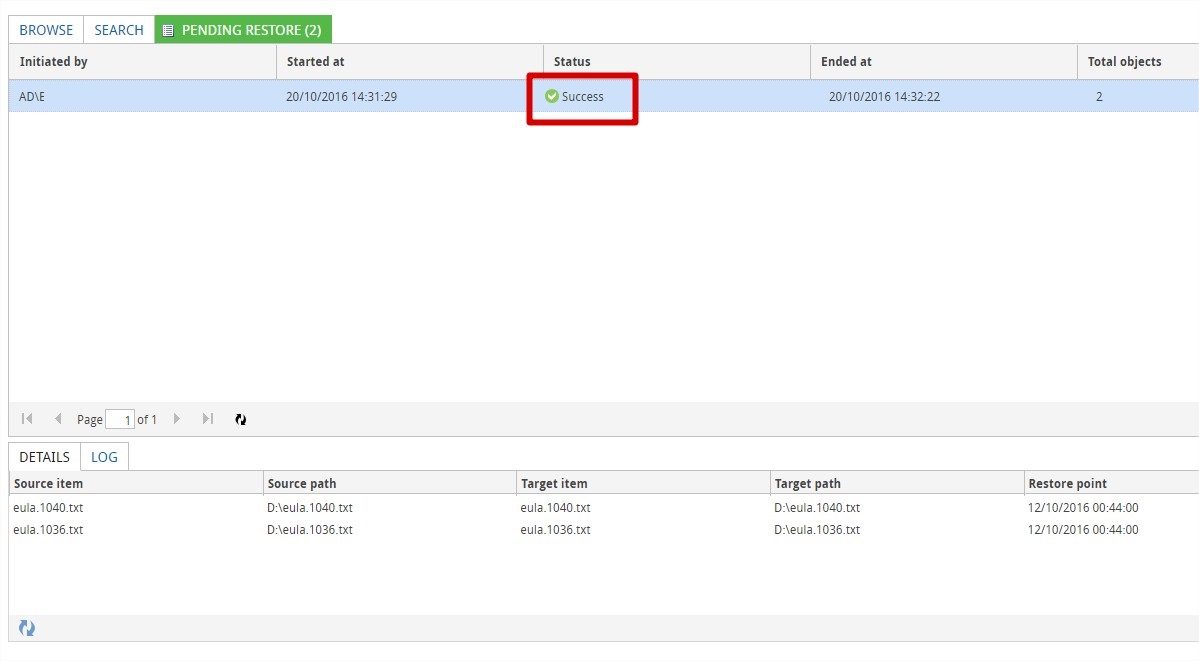This screenshot has height=661, width=1199.
Task: Jump to last page icon
Action: coord(207,419)
